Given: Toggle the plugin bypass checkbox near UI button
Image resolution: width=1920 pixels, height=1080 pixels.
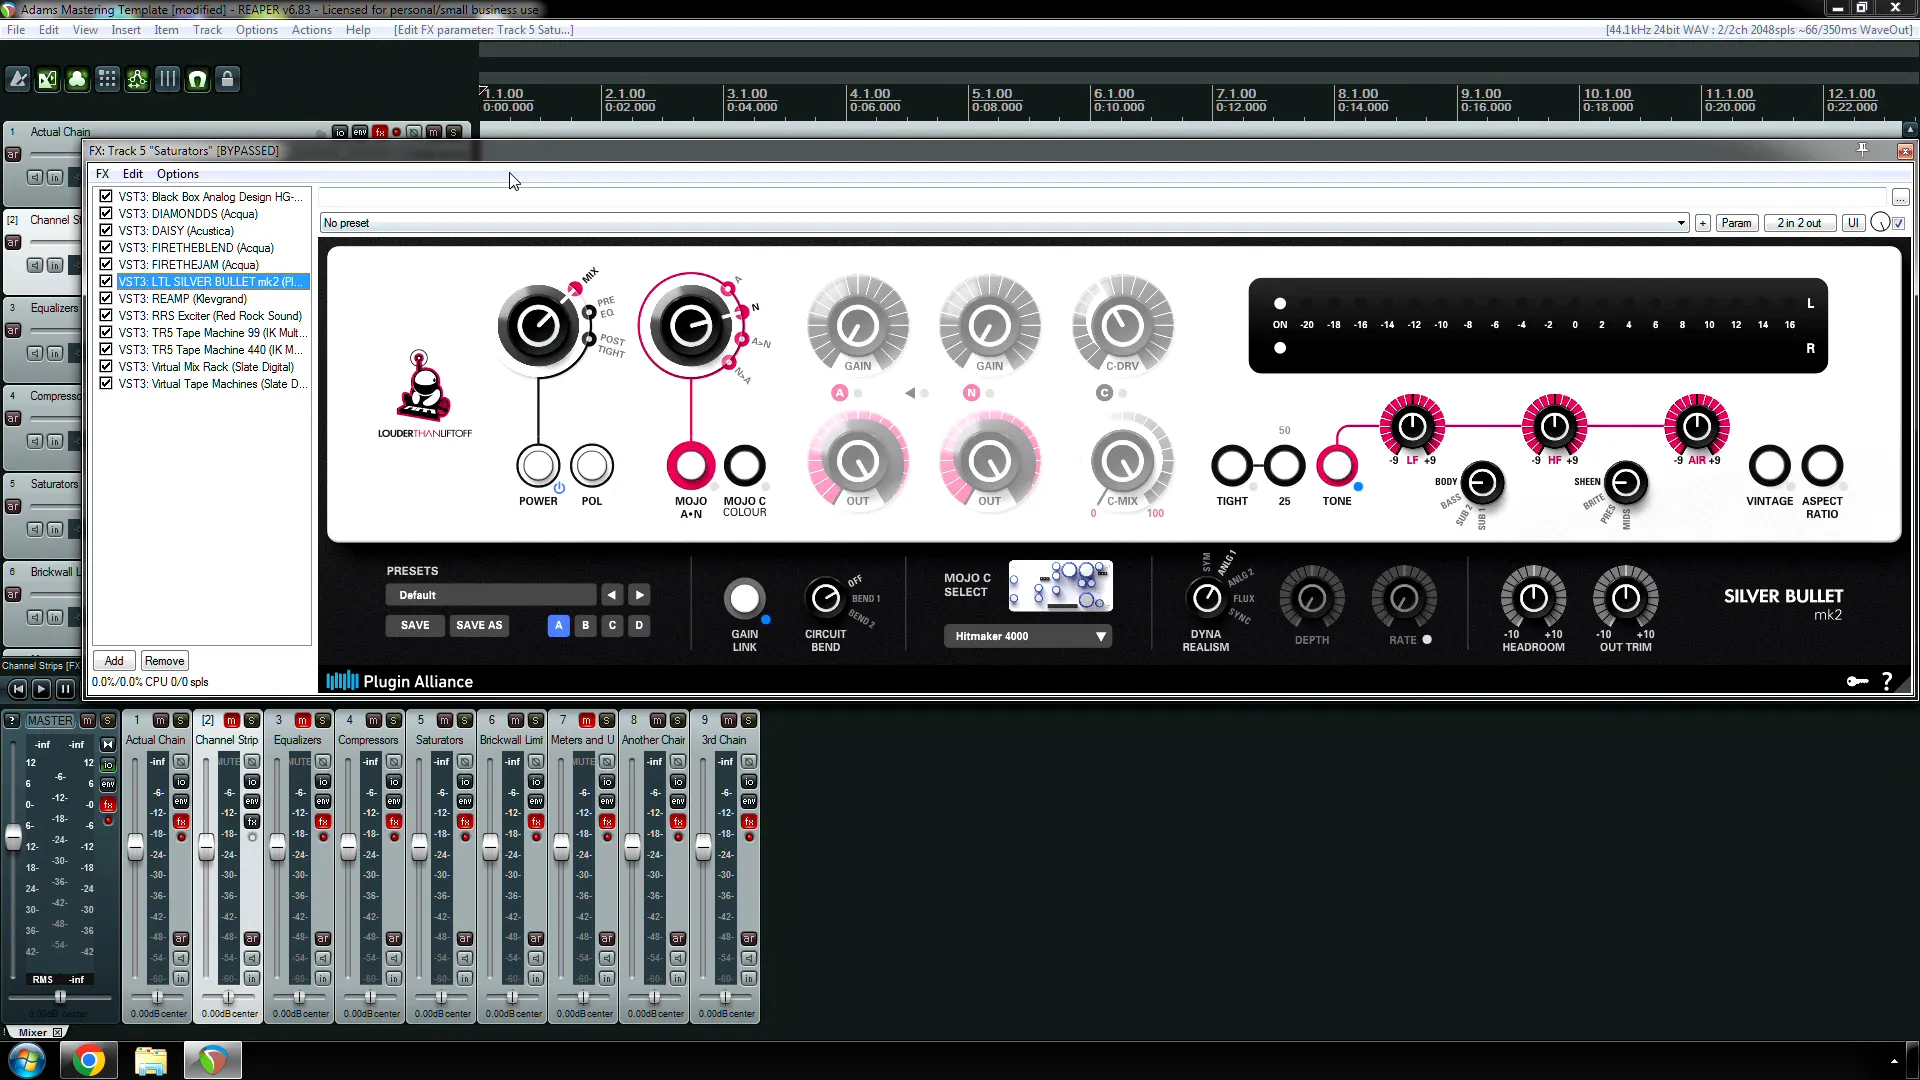Looking at the screenshot, I should coord(1899,223).
